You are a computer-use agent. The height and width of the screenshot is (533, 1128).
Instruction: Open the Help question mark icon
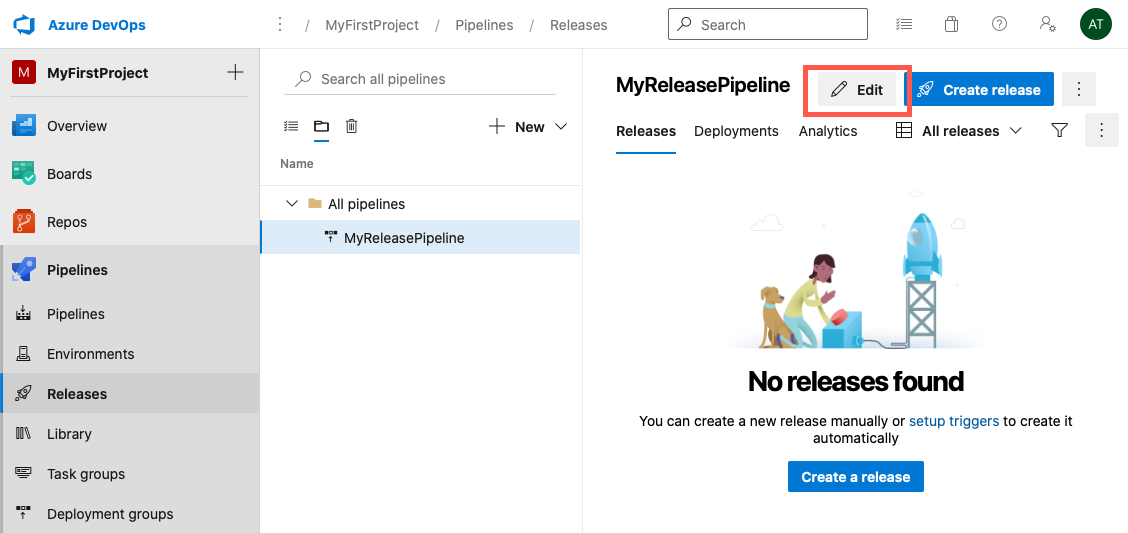999,24
